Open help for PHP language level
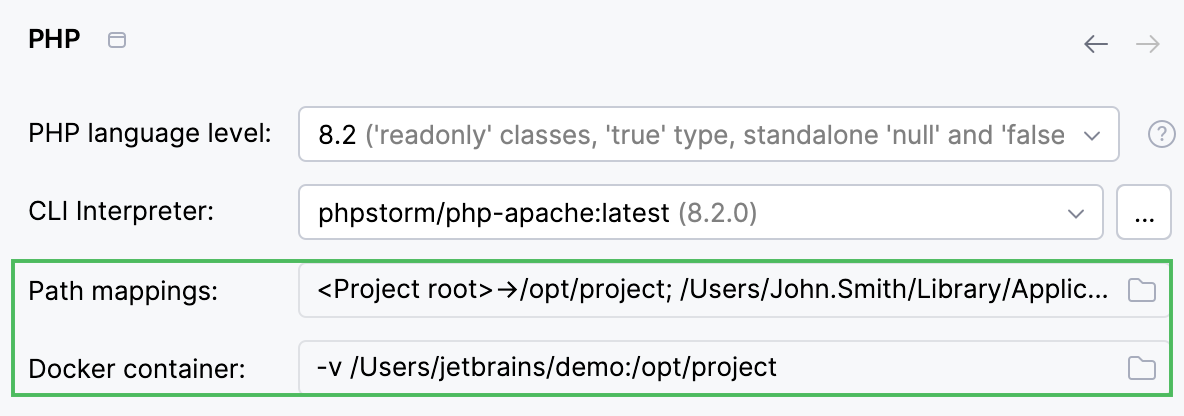 [1161, 134]
